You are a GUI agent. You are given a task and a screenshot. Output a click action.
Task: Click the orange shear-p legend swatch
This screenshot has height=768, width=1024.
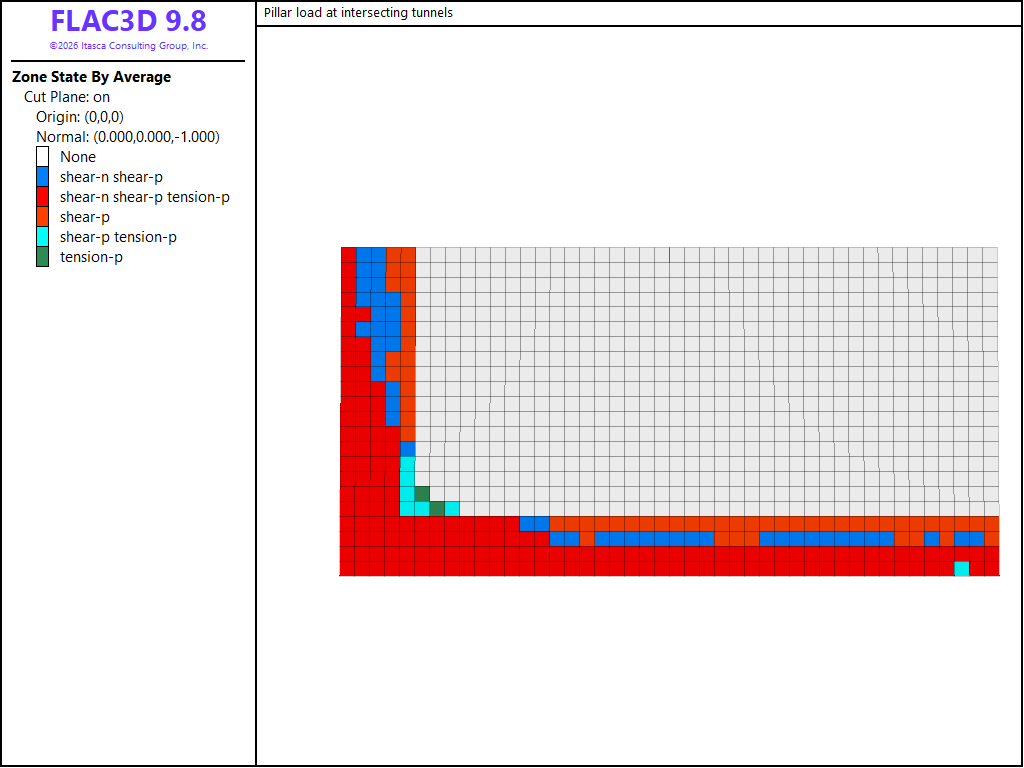(x=42, y=217)
